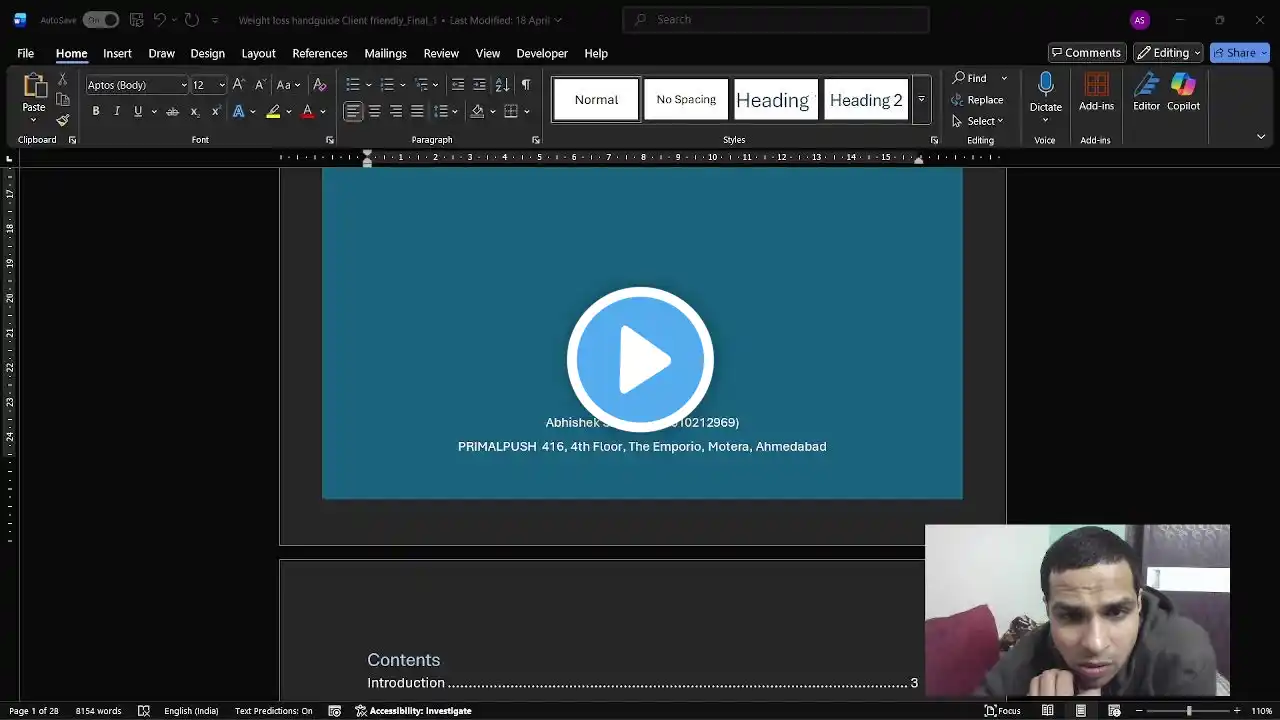Apply superscript formatting

[x=215, y=111]
